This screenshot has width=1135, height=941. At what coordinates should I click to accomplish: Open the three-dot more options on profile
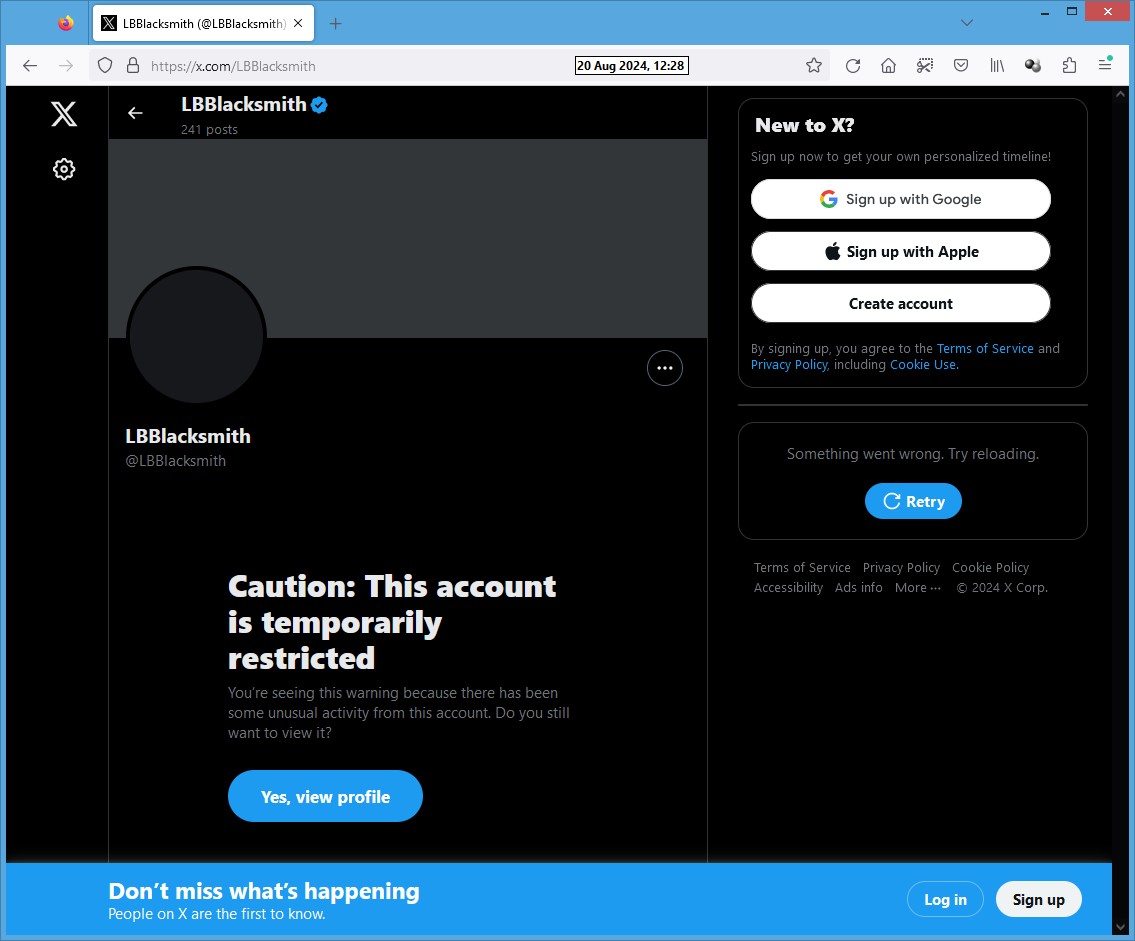664,368
